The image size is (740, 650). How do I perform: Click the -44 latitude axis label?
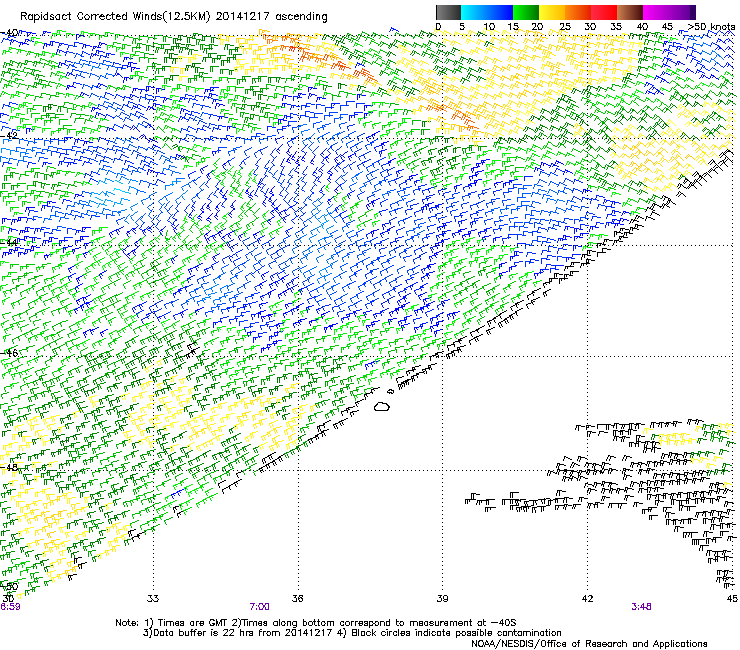(x=9, y=242)
